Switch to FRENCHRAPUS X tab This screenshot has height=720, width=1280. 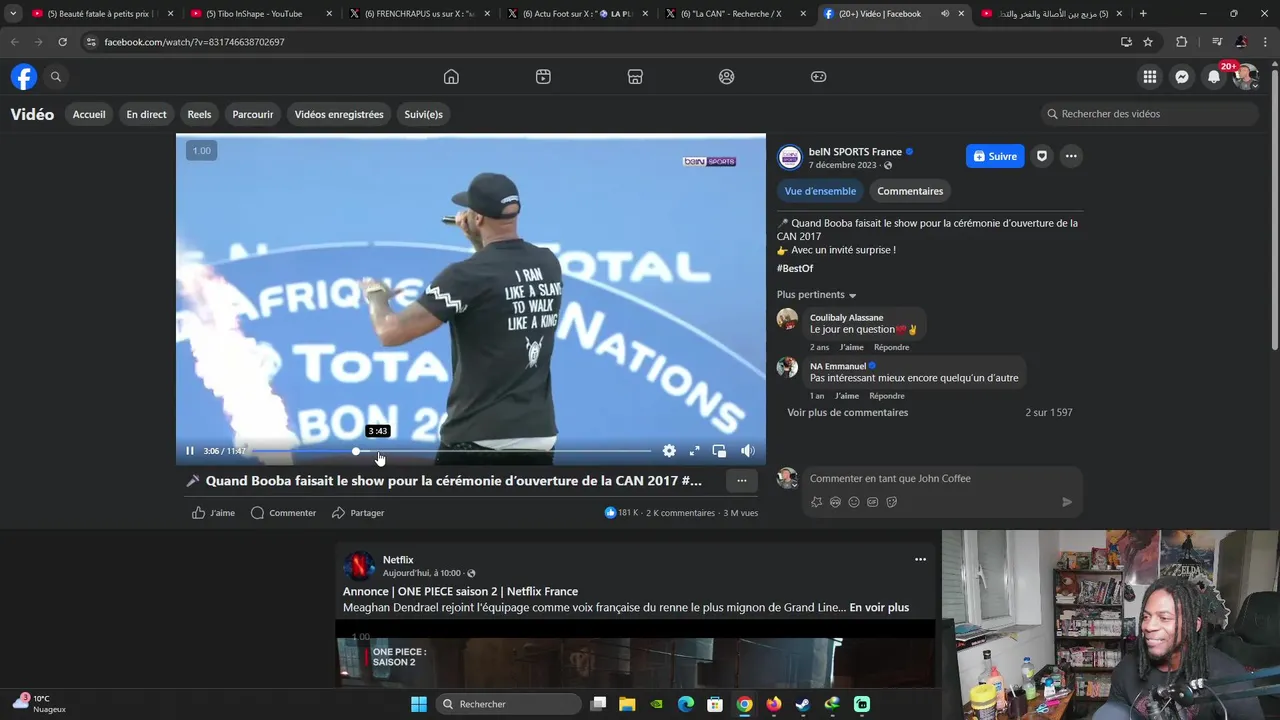pos(419,14)
